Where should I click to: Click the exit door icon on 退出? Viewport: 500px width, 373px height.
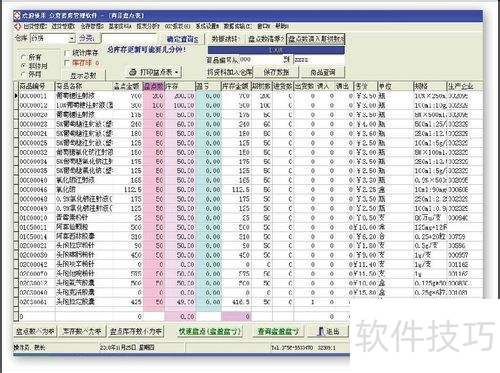[321, 331]
